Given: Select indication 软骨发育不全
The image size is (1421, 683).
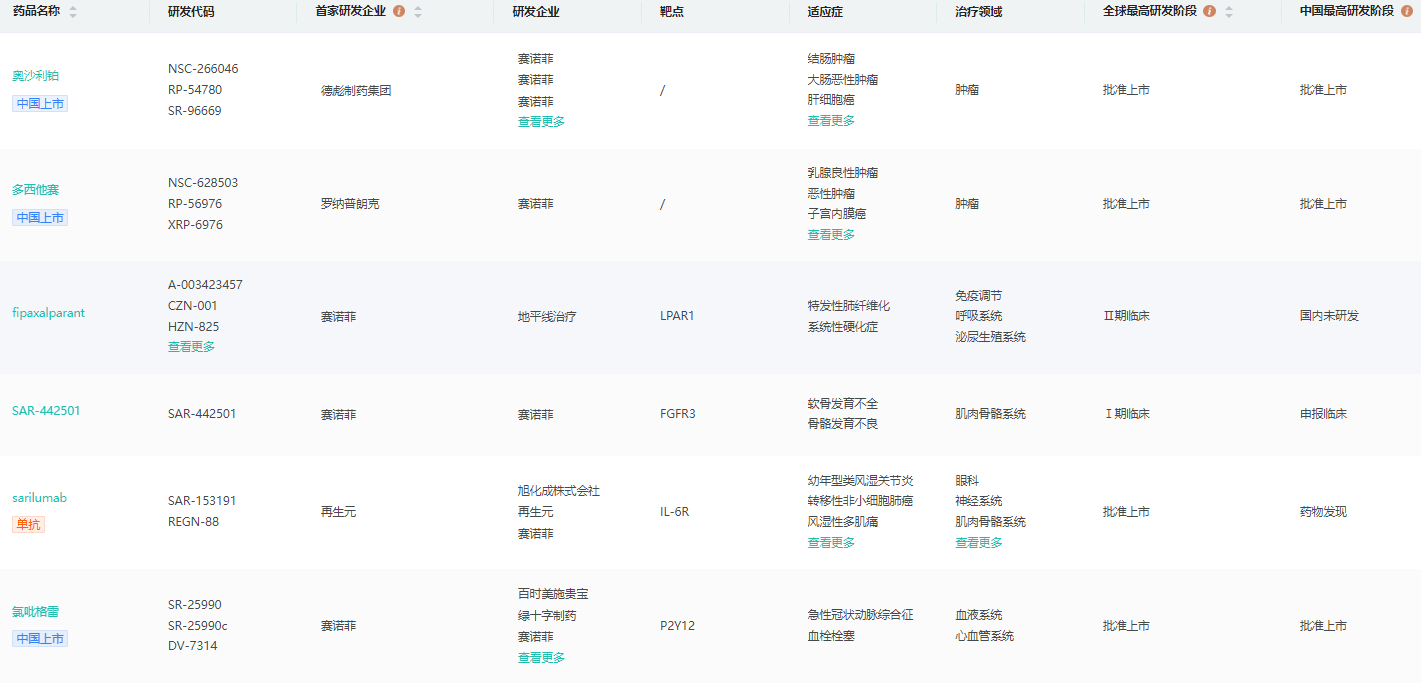Looking at the screenshot, I should 843,404.
